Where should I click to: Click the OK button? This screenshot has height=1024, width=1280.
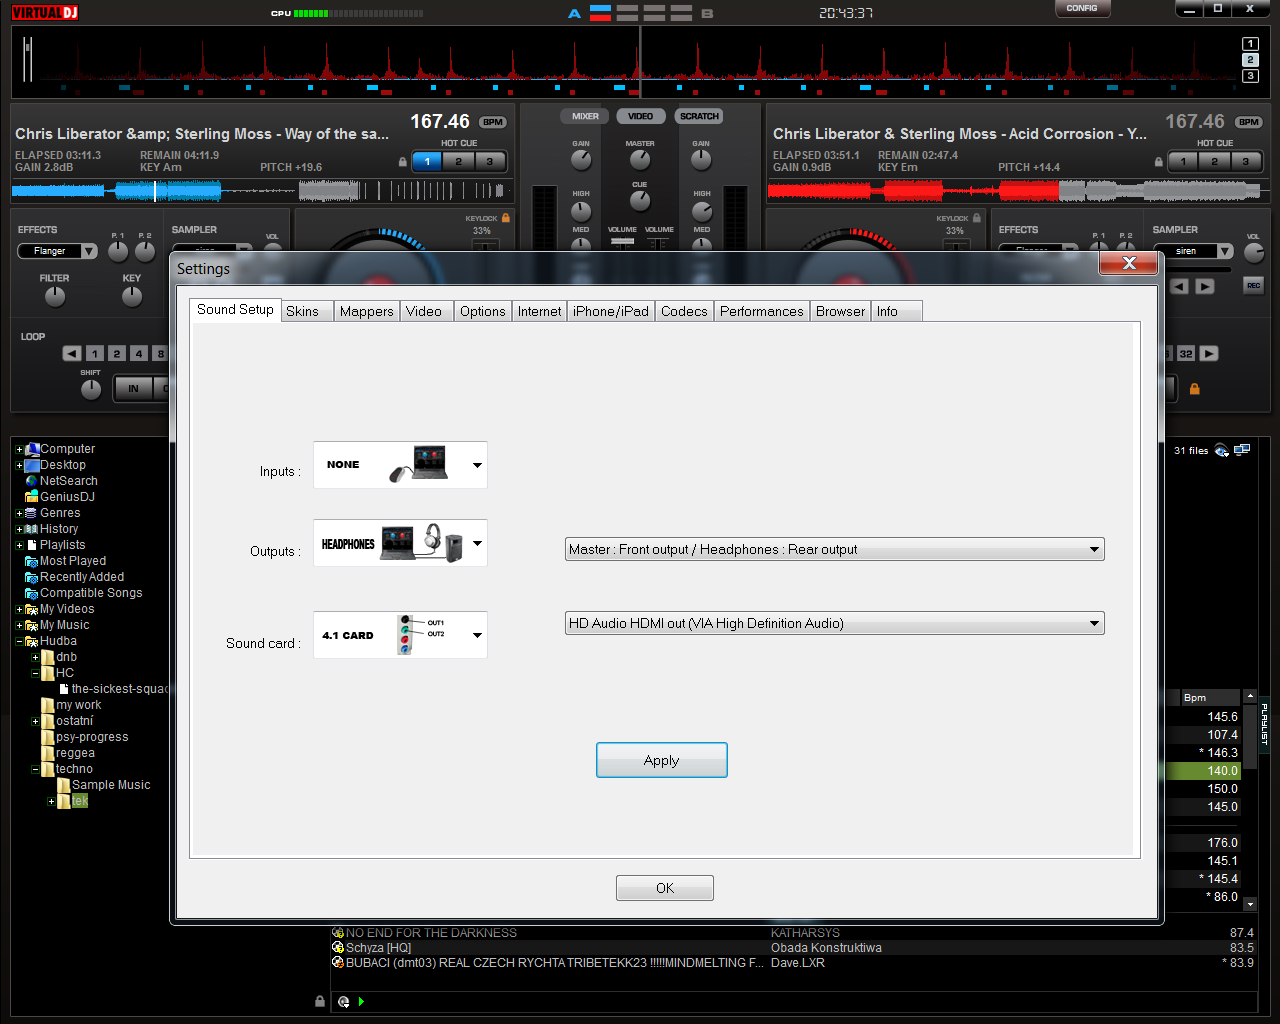(x=664, y=888)
